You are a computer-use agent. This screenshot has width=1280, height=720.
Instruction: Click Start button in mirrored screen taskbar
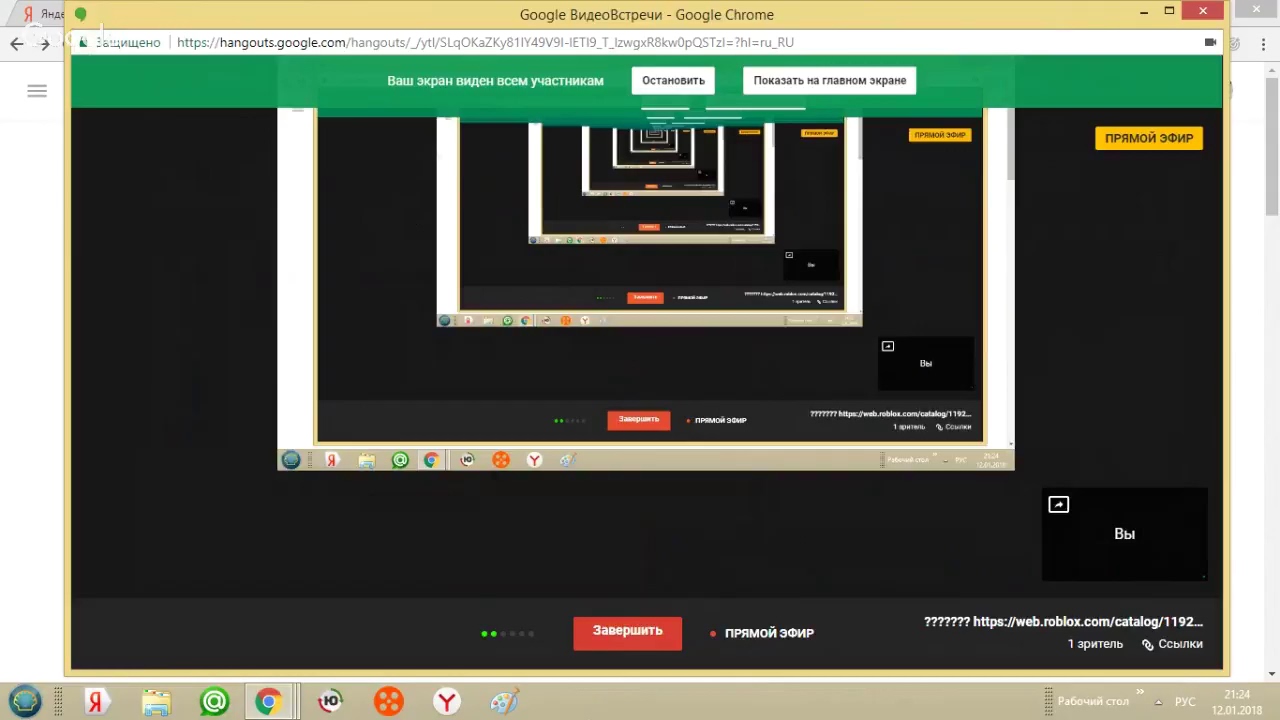tap(291, 460)
